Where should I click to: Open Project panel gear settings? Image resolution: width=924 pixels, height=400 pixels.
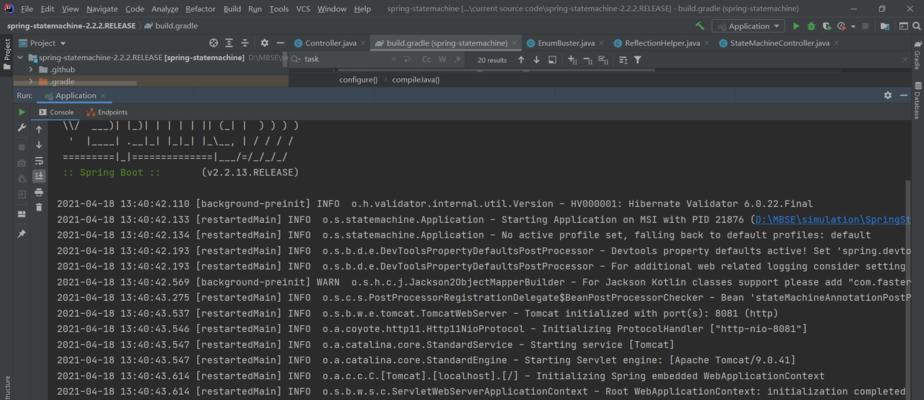[265, 43]
